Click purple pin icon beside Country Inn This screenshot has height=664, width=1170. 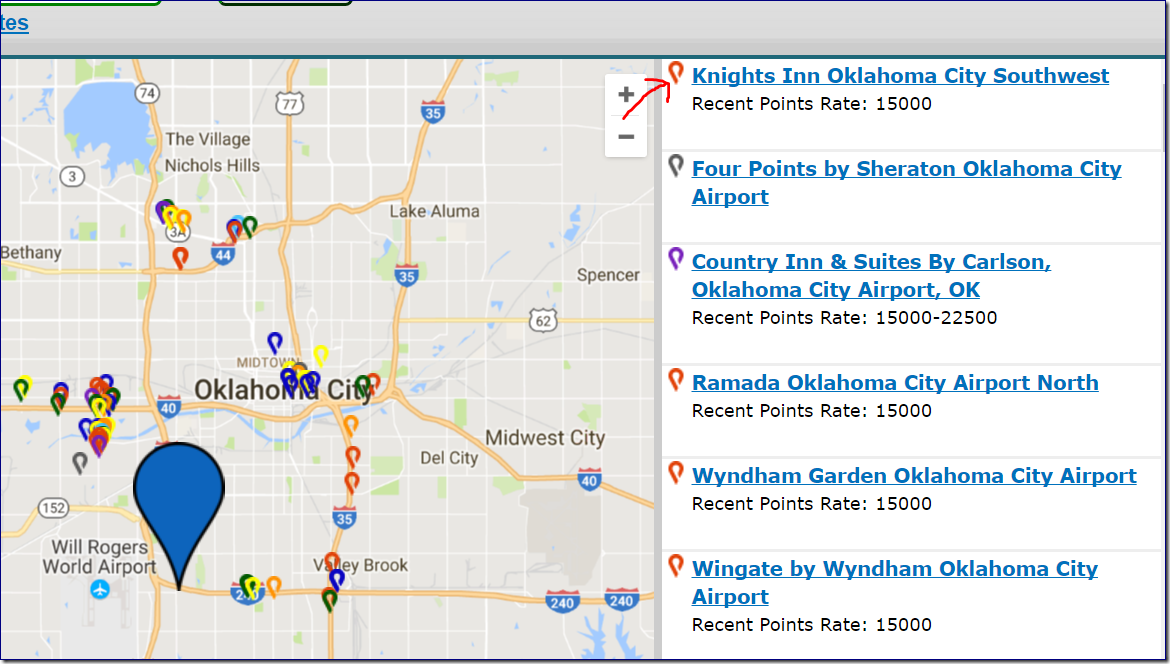[676, 258]
